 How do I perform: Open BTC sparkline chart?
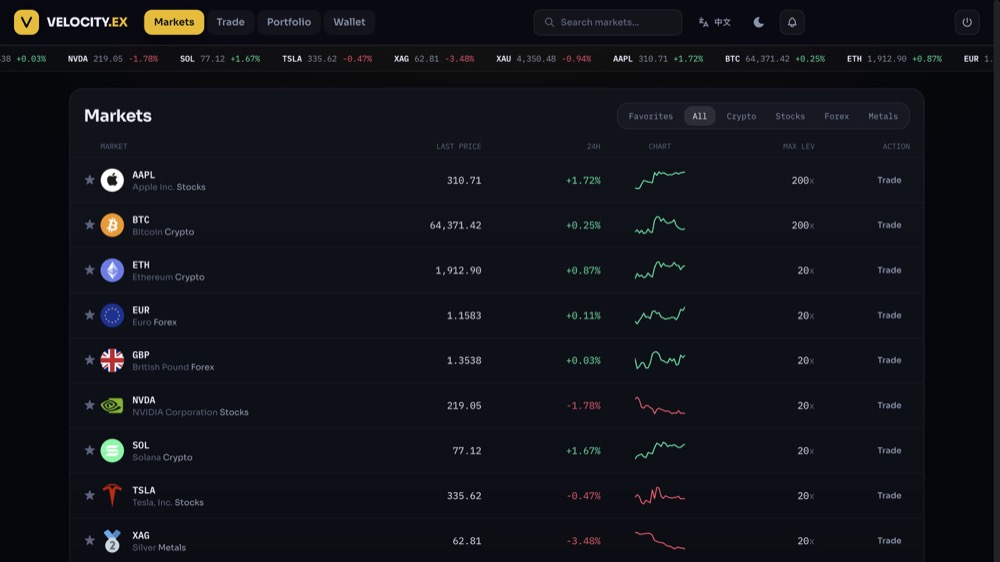pos(659,225)
